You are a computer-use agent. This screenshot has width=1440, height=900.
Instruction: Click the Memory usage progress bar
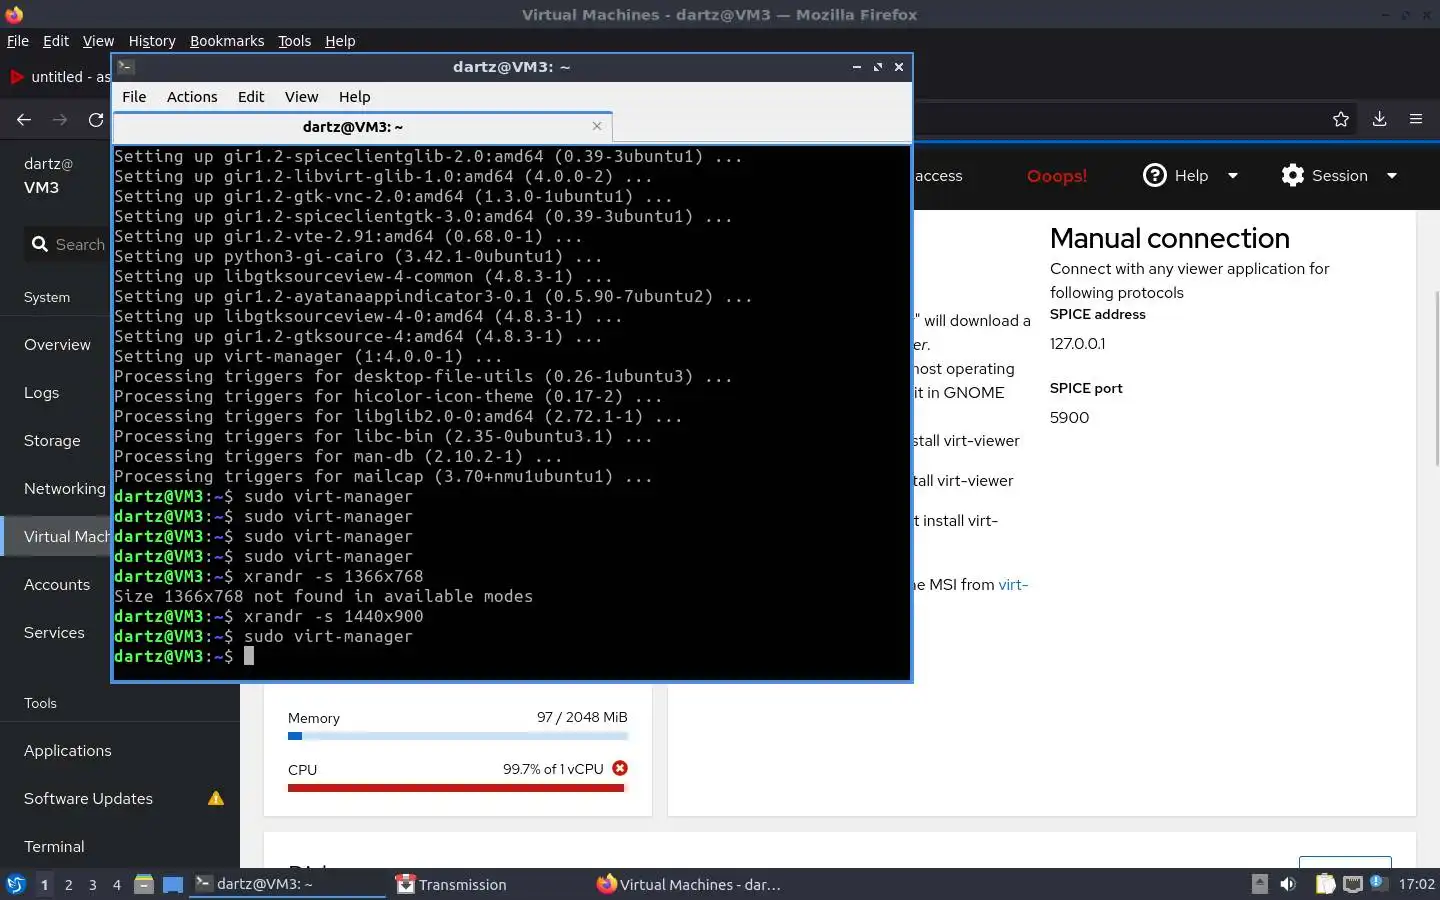tap(458, 736)
